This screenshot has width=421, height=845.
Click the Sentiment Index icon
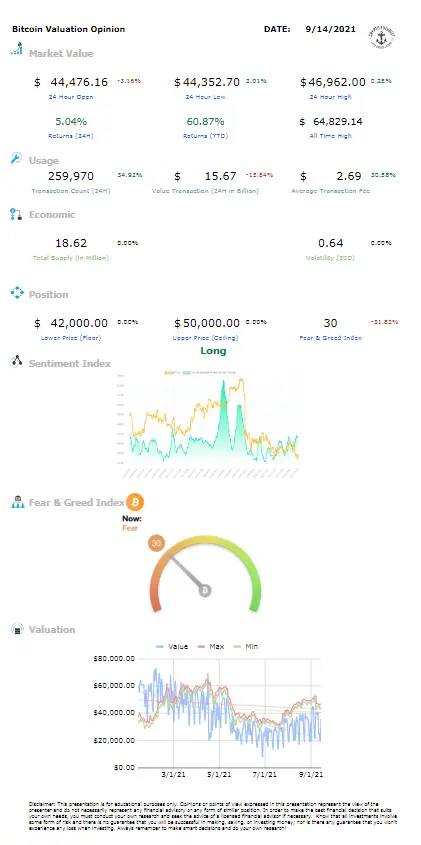pos(16,362)
